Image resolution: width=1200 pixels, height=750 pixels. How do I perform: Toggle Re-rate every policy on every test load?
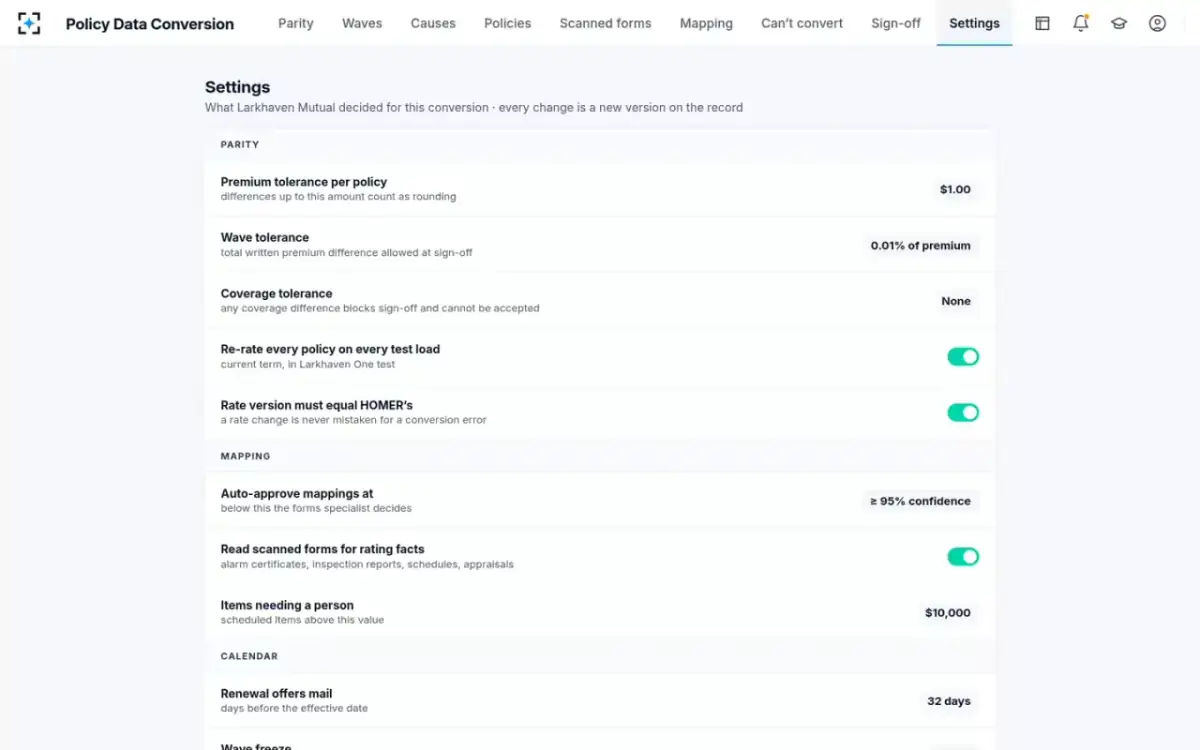pos(963,357)
